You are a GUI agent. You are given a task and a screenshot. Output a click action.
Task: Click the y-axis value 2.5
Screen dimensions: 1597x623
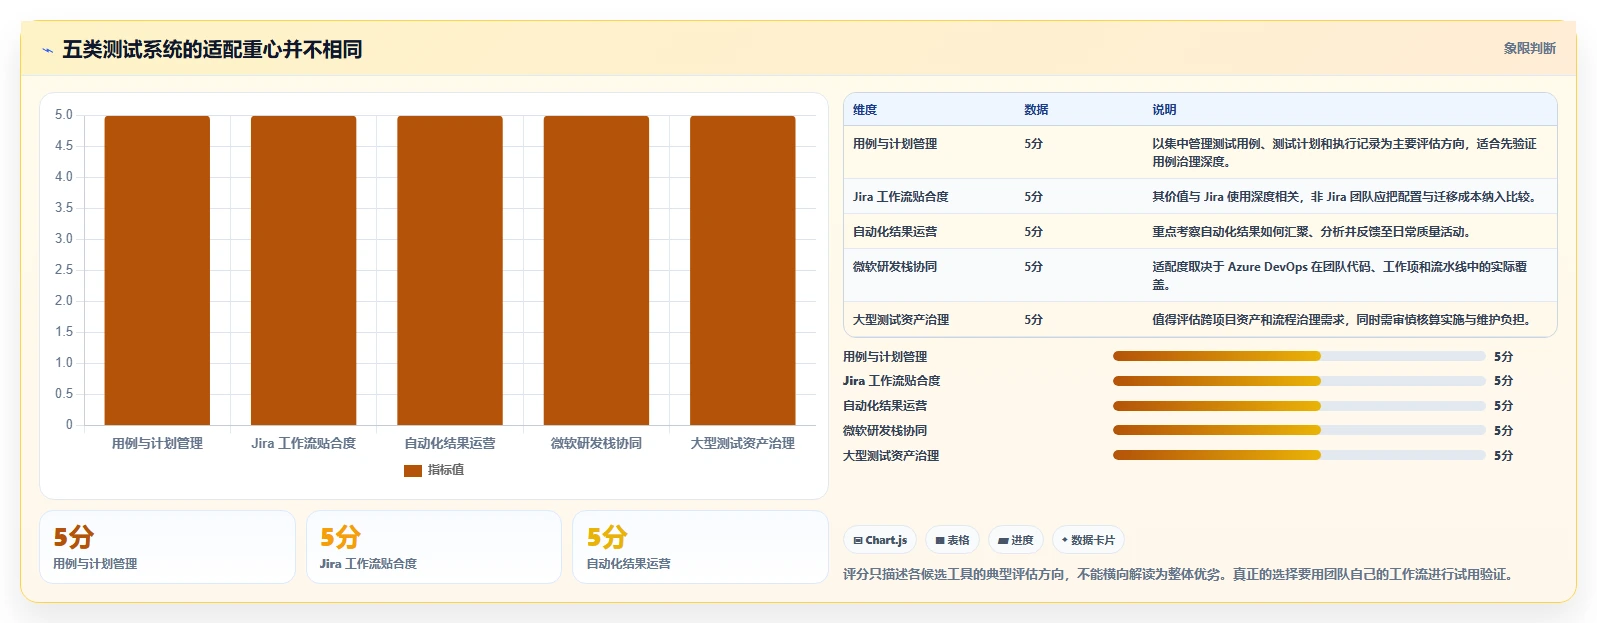pyautogui.click(x=64, y=270)
